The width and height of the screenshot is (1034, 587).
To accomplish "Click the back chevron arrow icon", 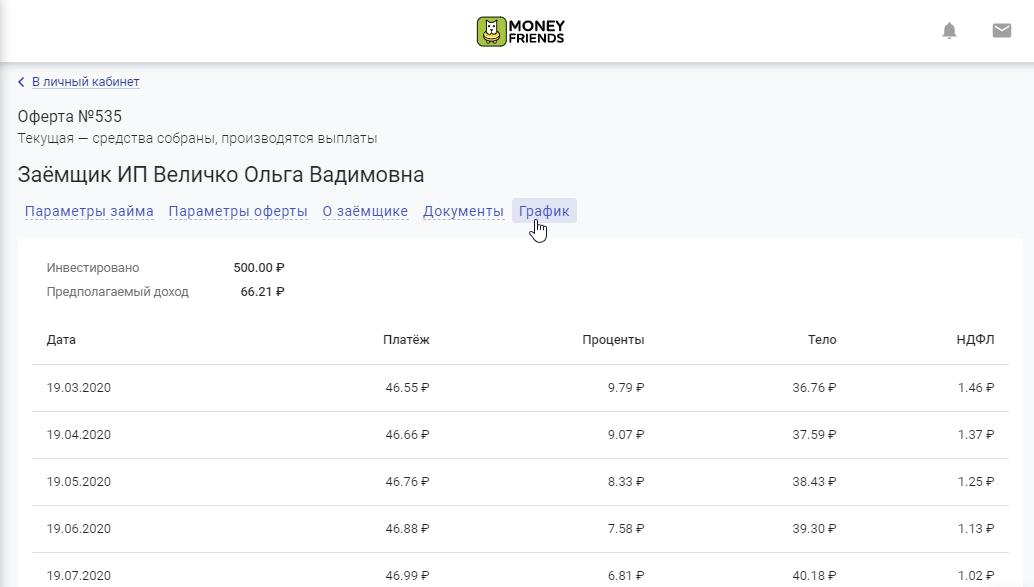I will point(21,82).
